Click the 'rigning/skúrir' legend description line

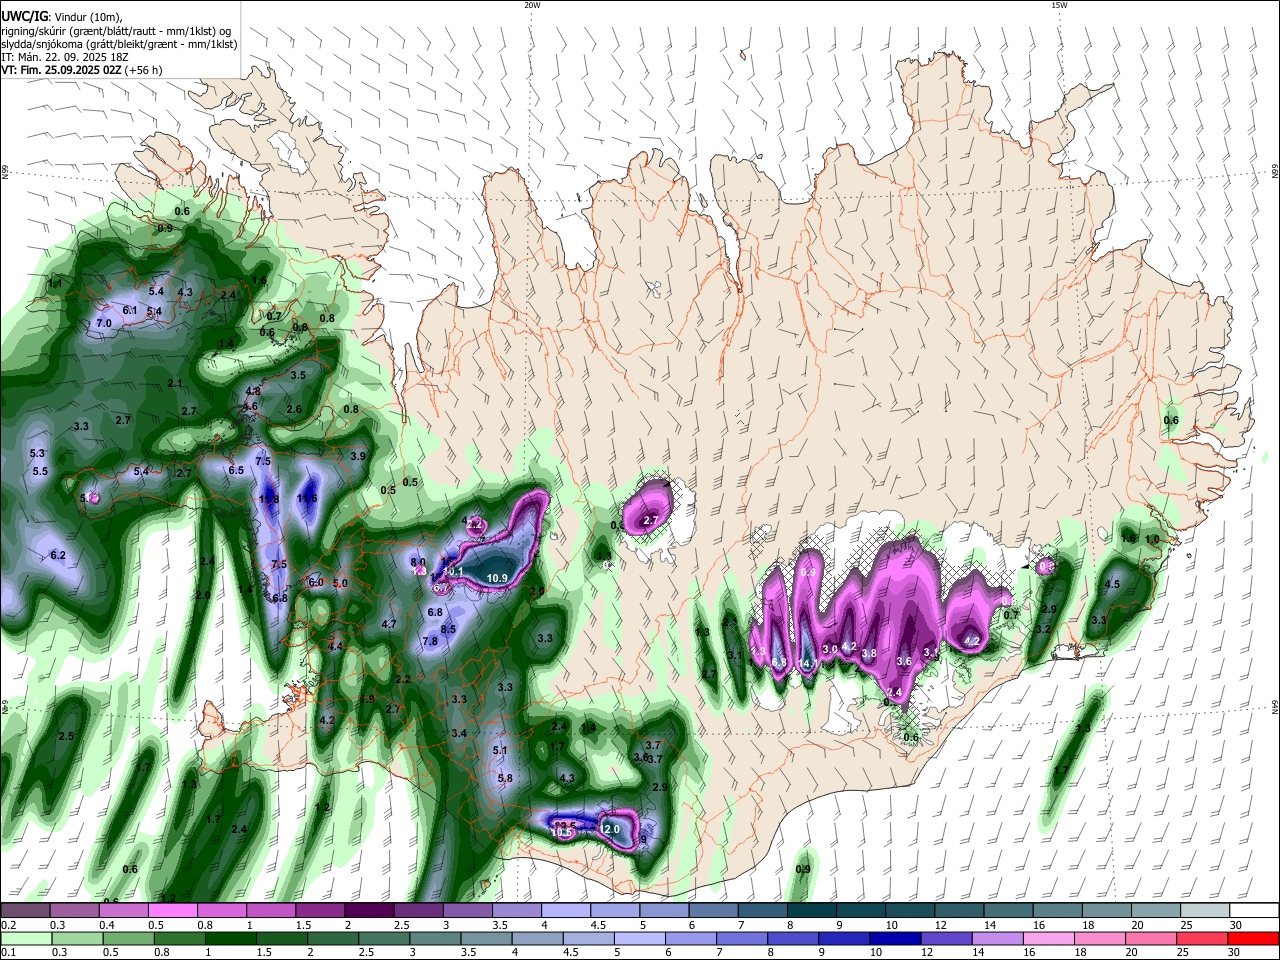[117, 30]
